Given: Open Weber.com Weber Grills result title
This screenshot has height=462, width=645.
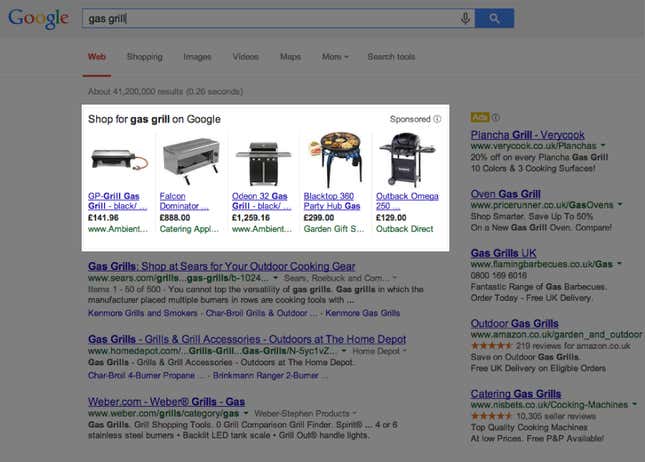Looking at the screenshot, I should [x=167, y=402].
